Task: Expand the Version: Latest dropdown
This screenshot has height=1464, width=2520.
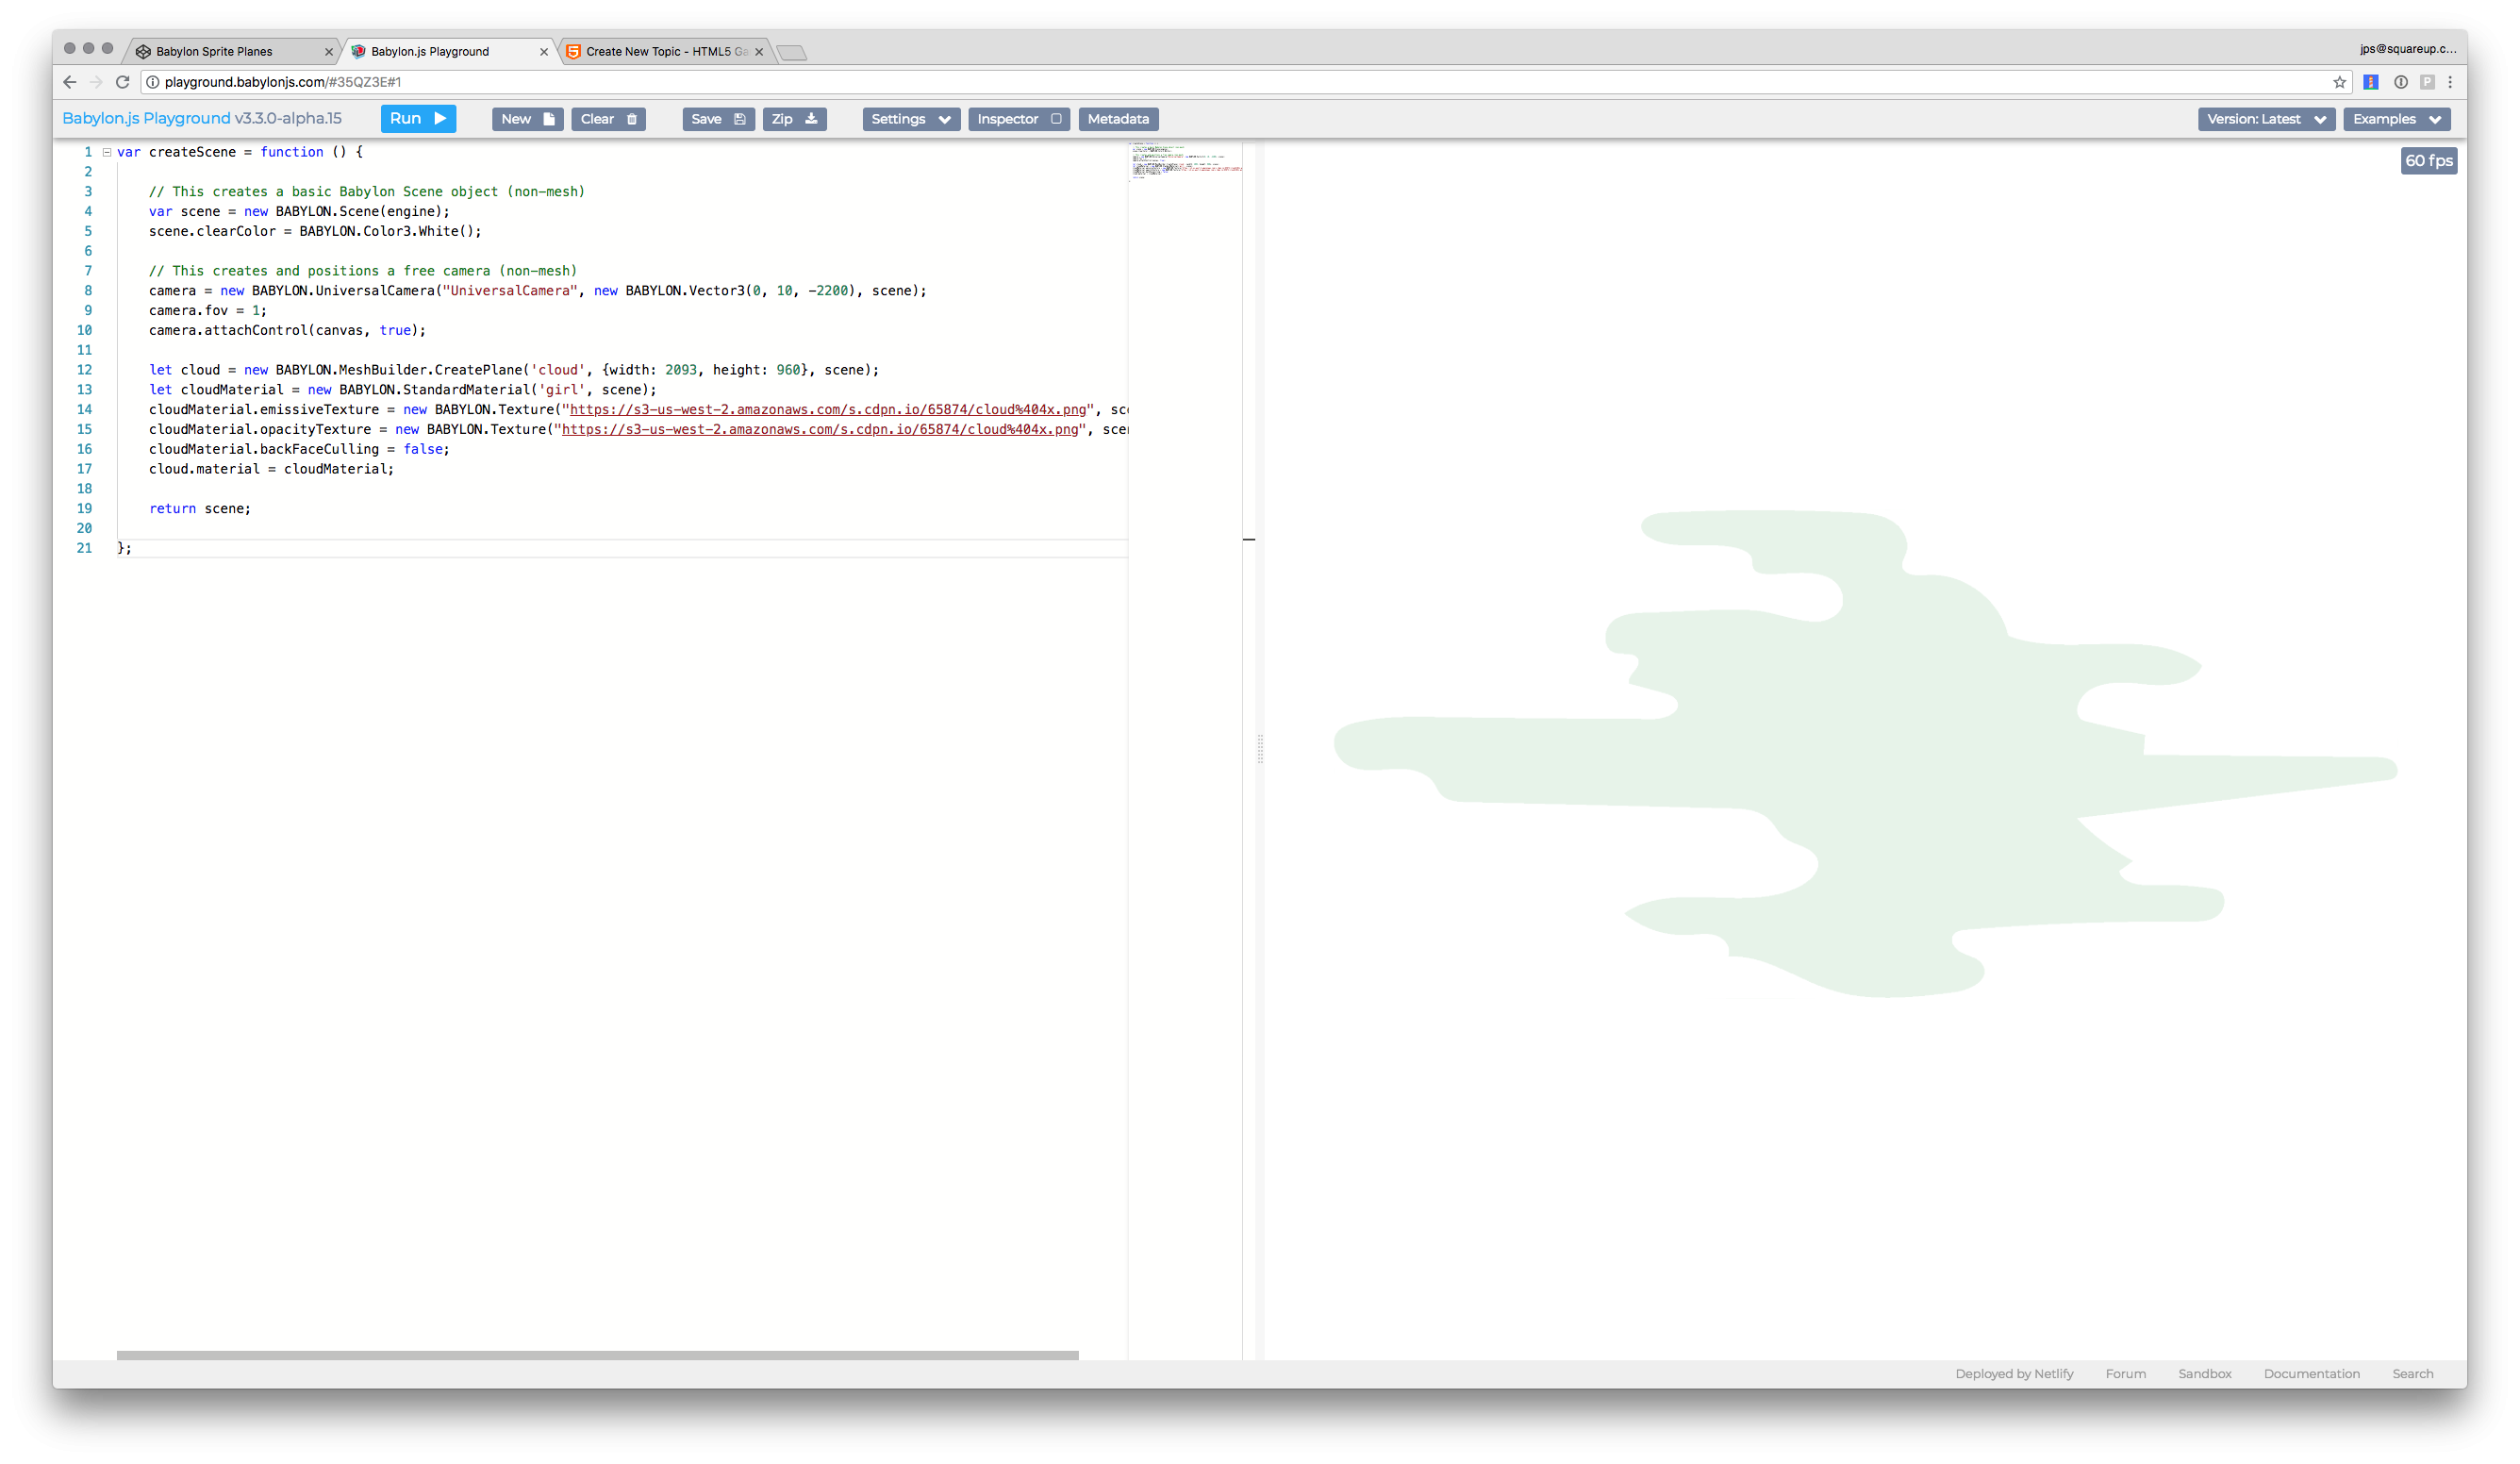Action: (2266, 119)
